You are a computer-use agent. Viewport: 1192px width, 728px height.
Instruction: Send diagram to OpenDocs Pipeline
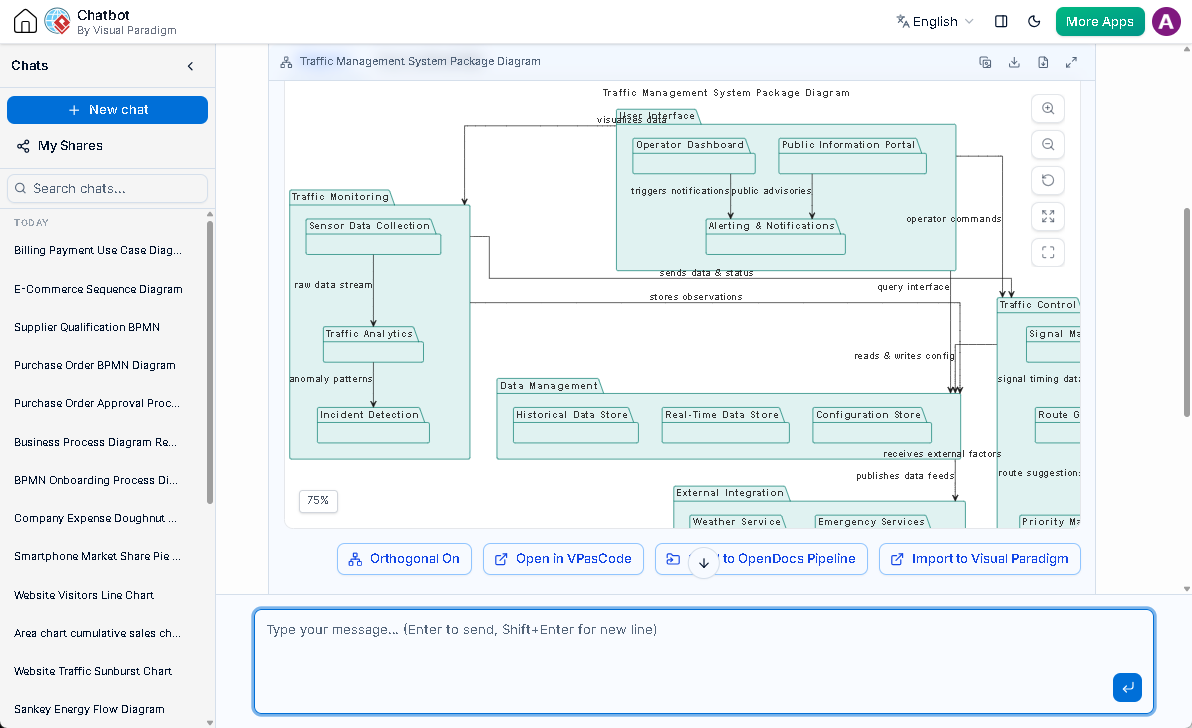(761, 559)
